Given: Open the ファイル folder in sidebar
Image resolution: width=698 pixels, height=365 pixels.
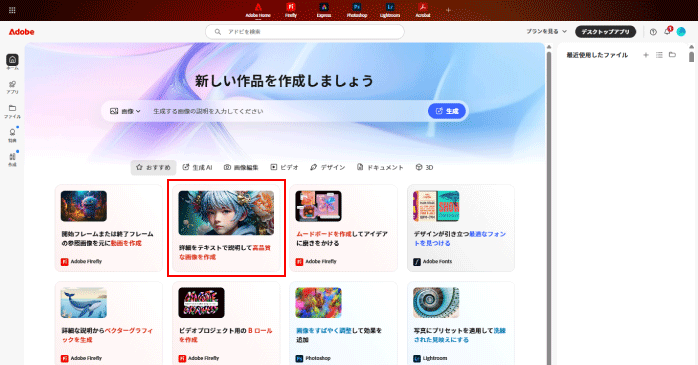Looking at the screenshot, I should [12, 111].
